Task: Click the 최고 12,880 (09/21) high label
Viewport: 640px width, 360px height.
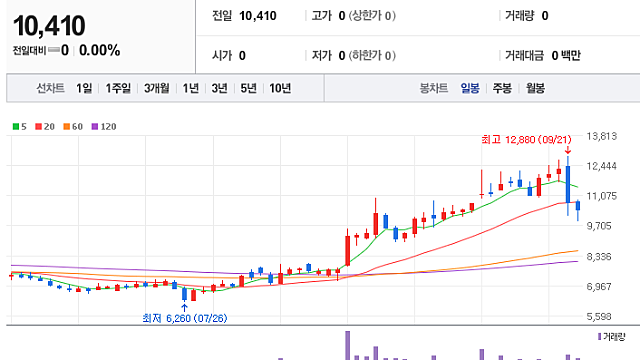Action: tap(526, 140)
